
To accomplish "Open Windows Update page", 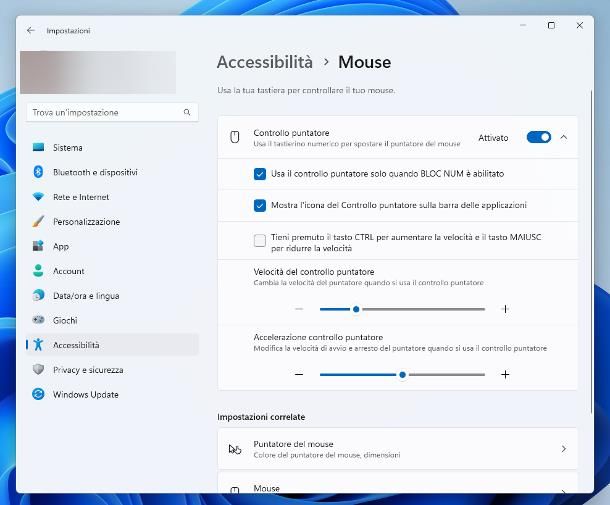I will (112, 394).
